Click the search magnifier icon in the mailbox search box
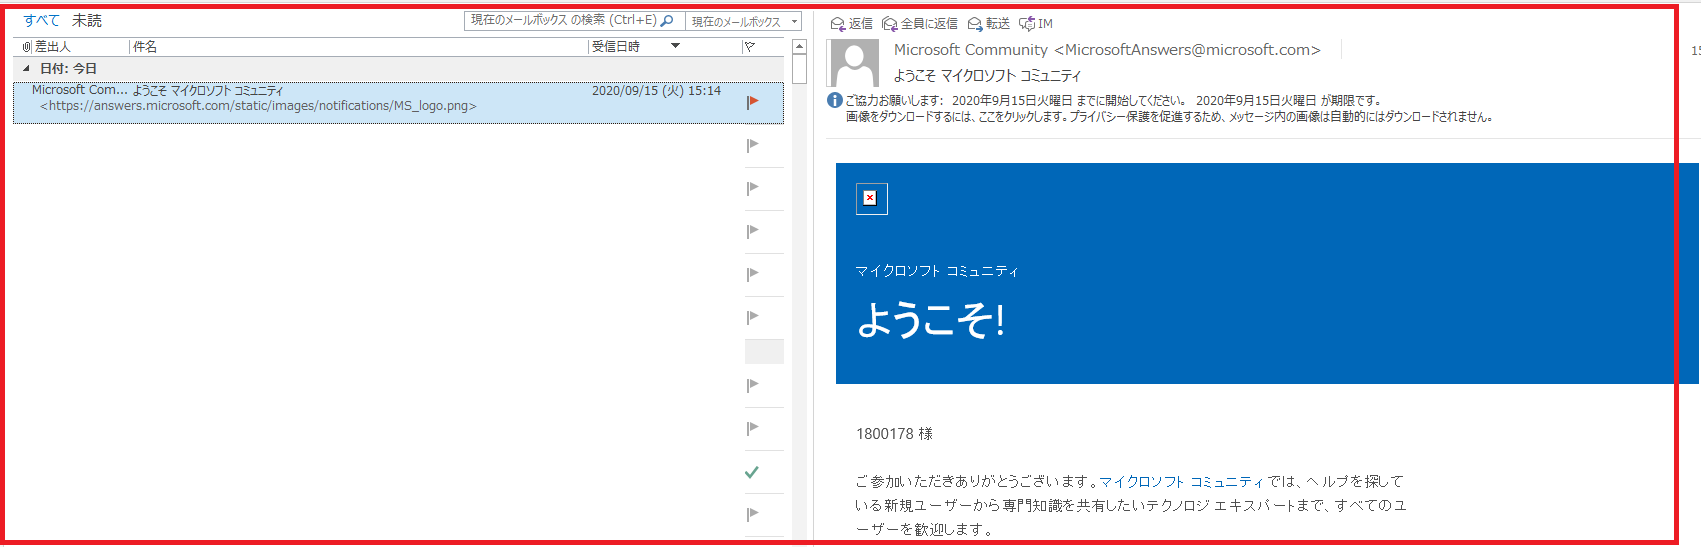 click(x=667, y=20)
